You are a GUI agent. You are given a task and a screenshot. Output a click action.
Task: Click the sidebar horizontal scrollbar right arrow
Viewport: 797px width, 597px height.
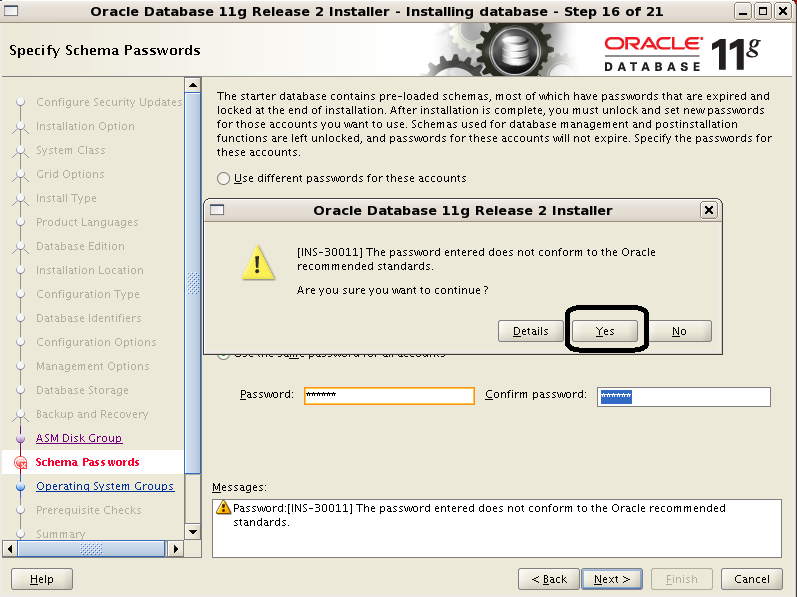[175, 548]
